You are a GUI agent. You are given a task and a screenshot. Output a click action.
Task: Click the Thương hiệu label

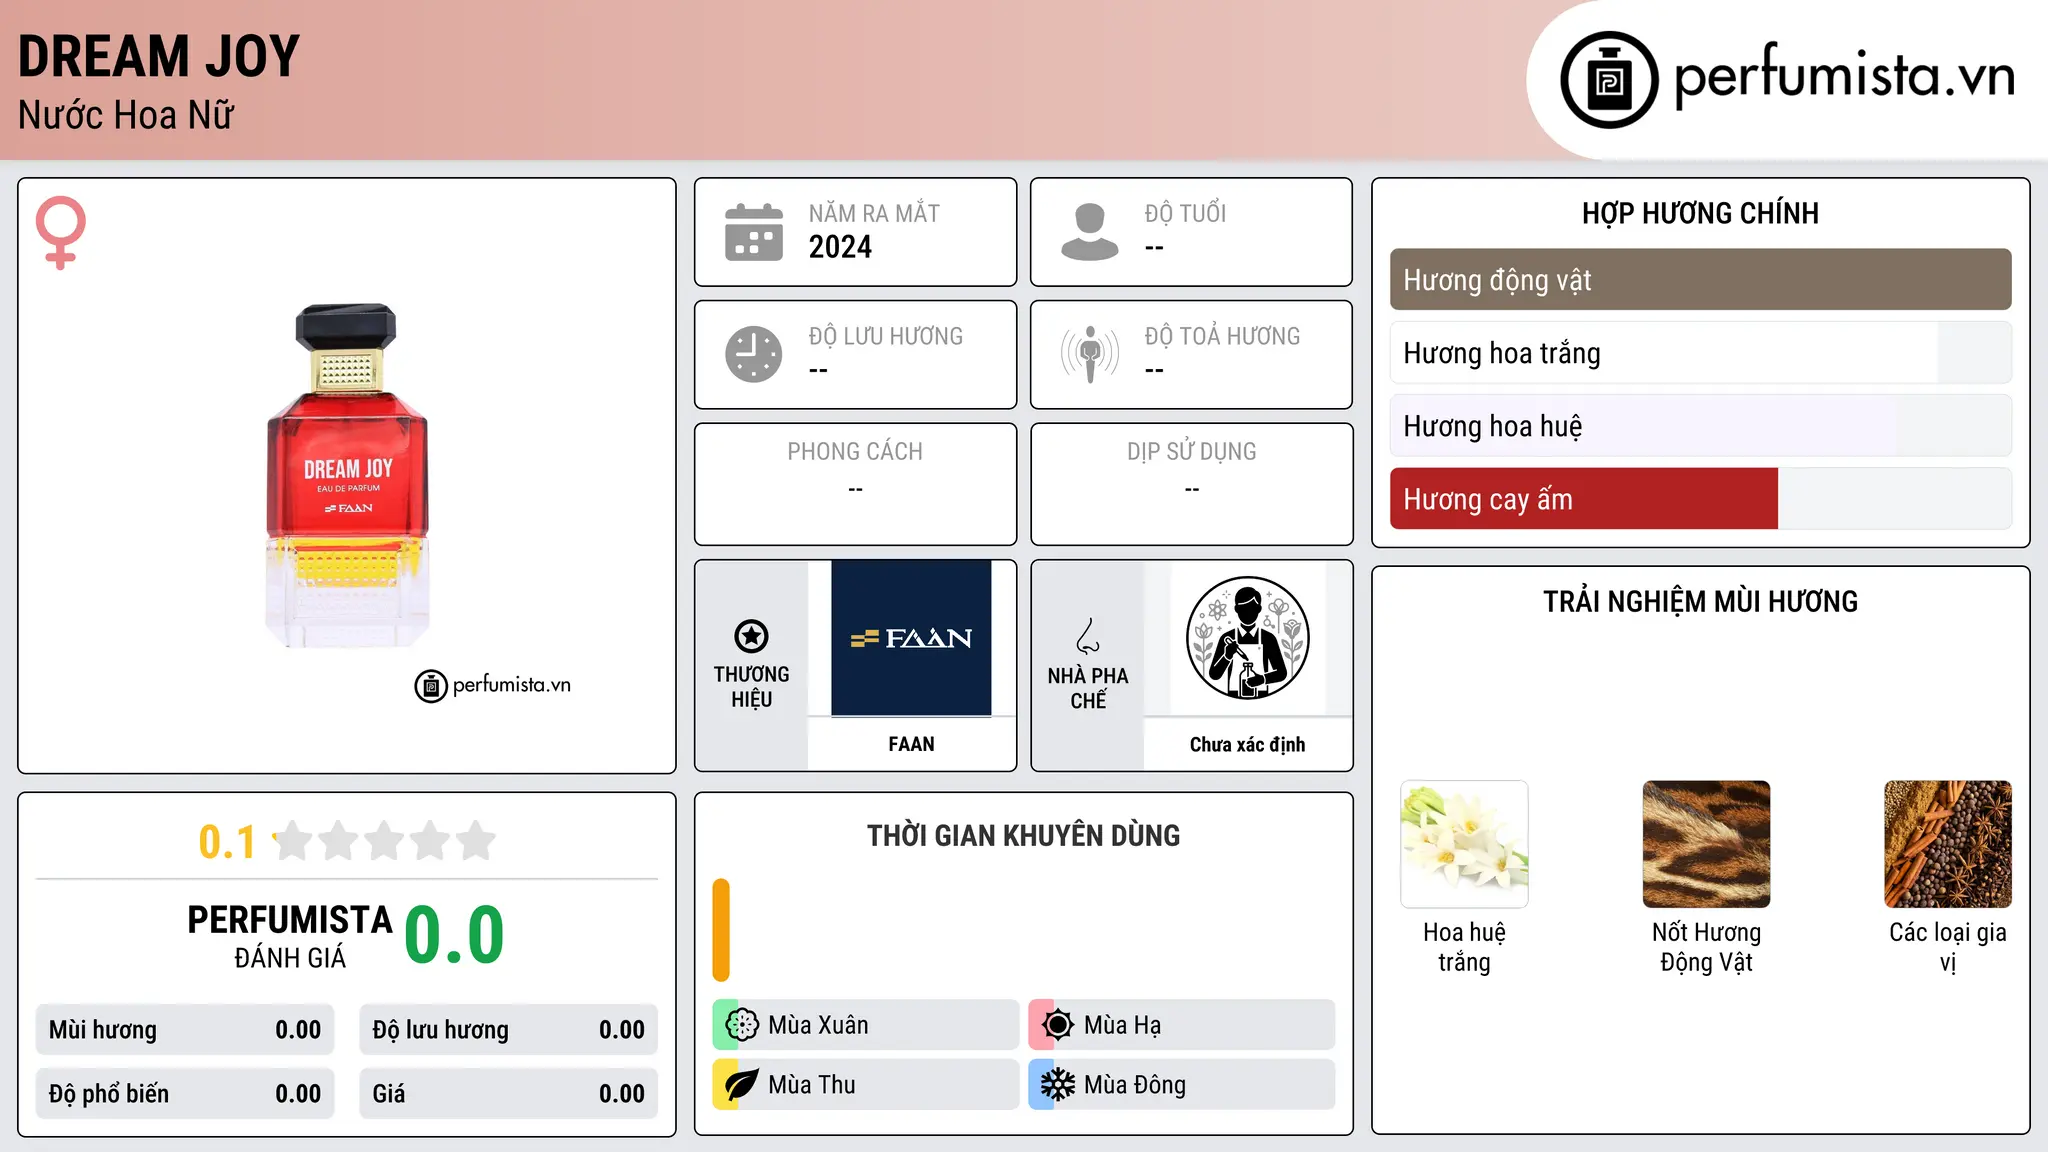751,686
